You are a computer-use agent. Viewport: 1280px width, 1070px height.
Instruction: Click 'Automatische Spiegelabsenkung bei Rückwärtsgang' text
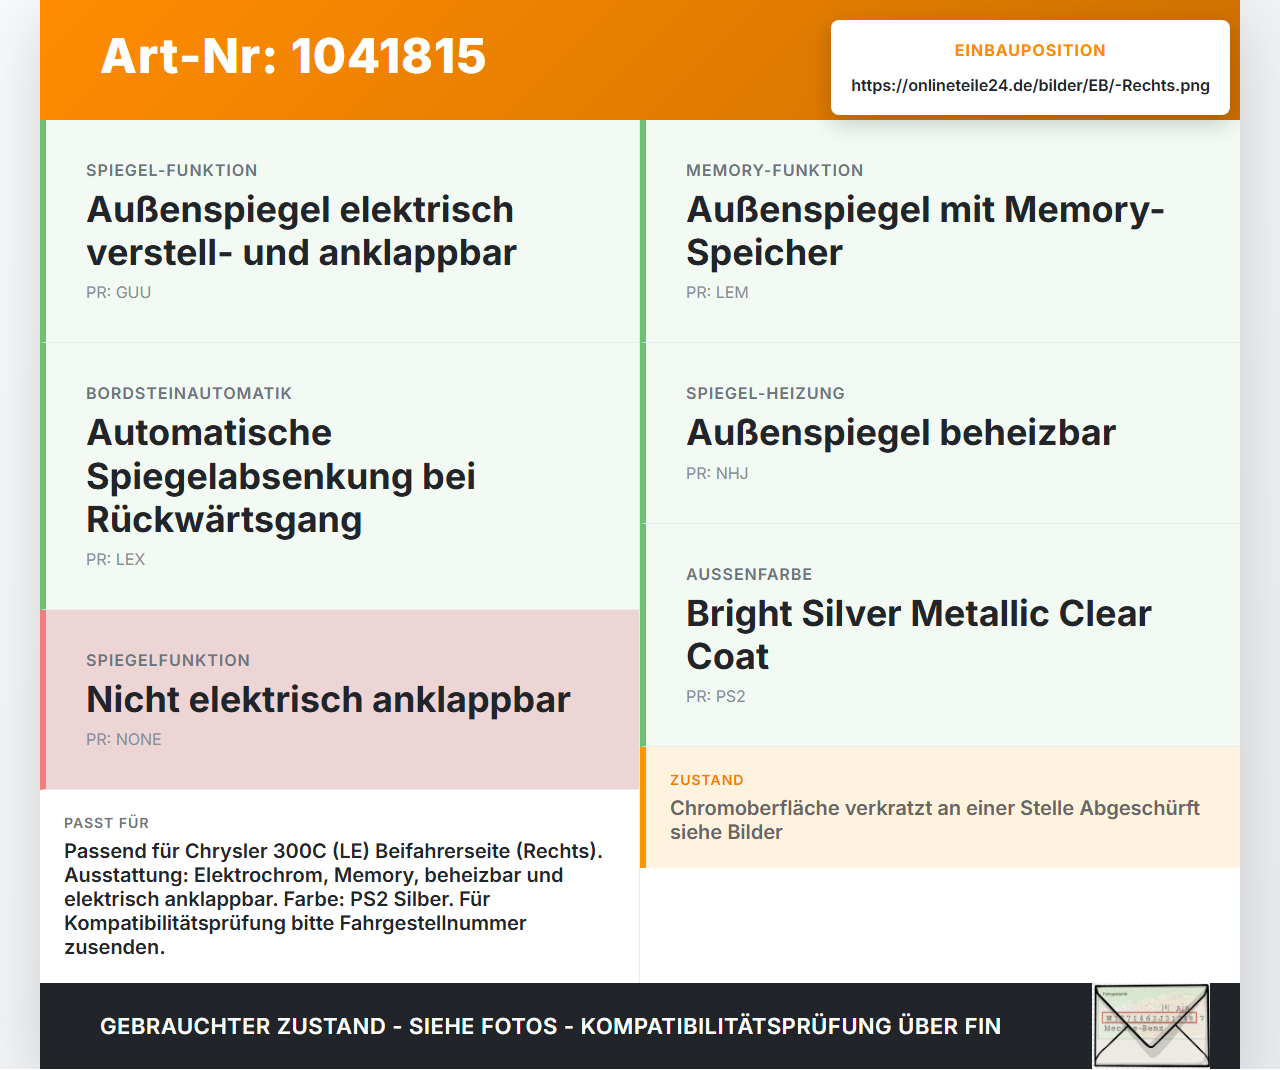click(x=281, y=476)
